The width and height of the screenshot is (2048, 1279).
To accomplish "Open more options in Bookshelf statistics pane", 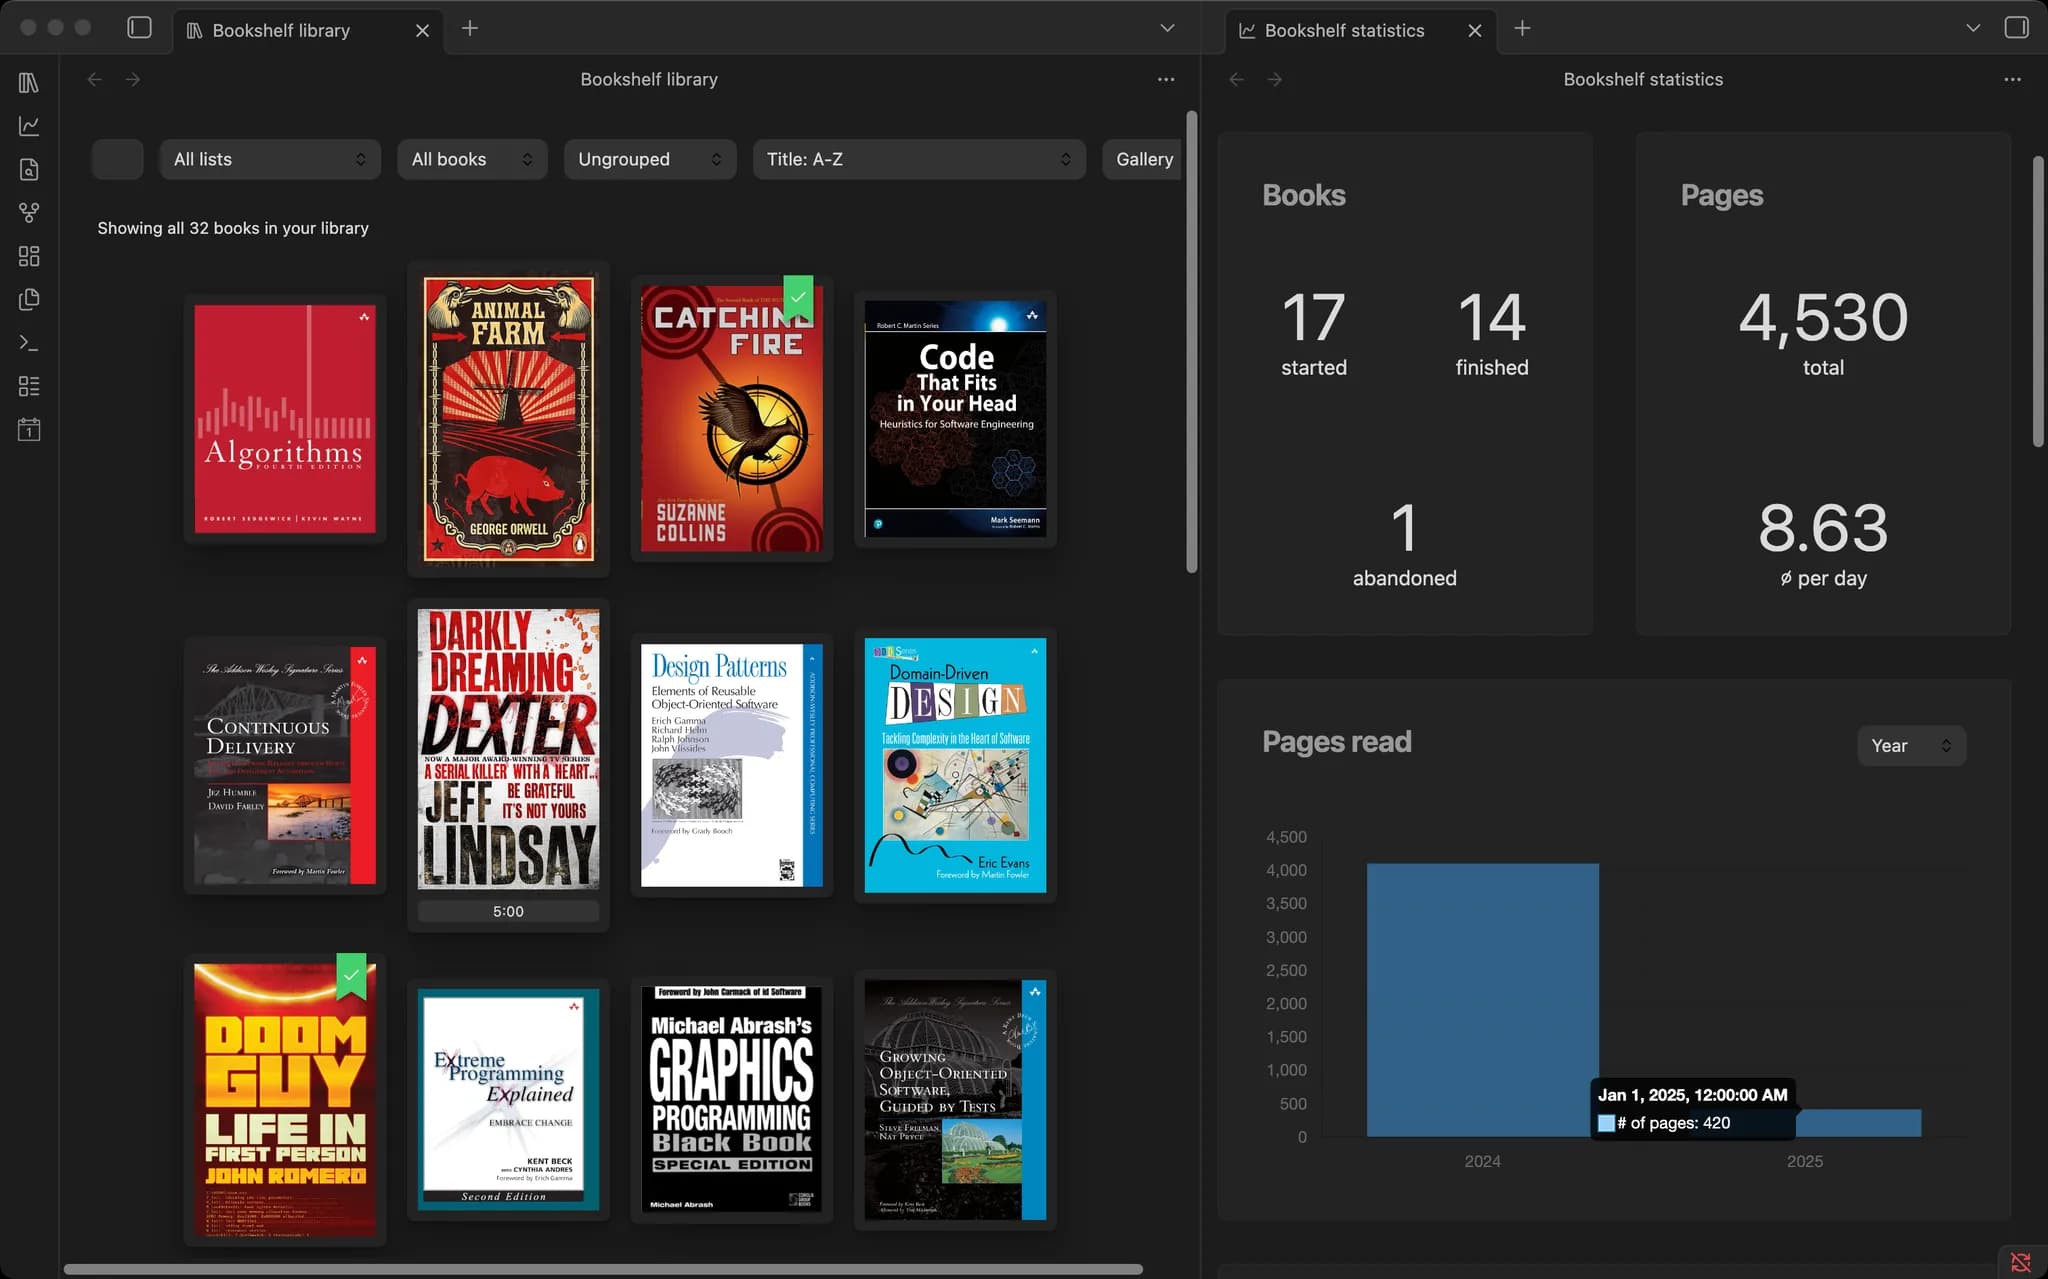I will click(2013, 79).
